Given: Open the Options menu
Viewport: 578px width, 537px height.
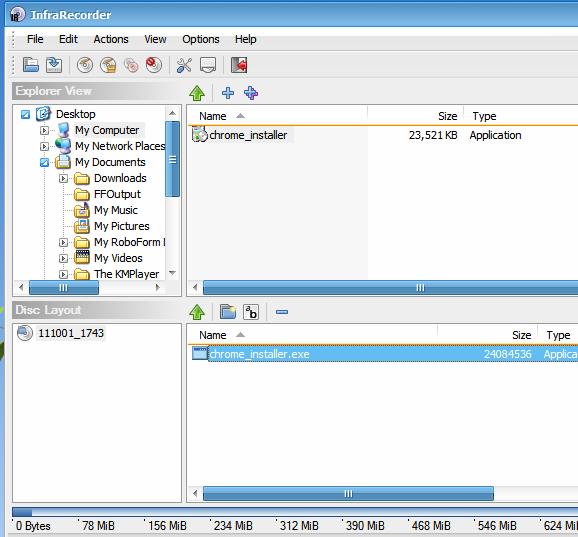Looking at the screenshot, I should pyautogui.click(x=201, y=39).
